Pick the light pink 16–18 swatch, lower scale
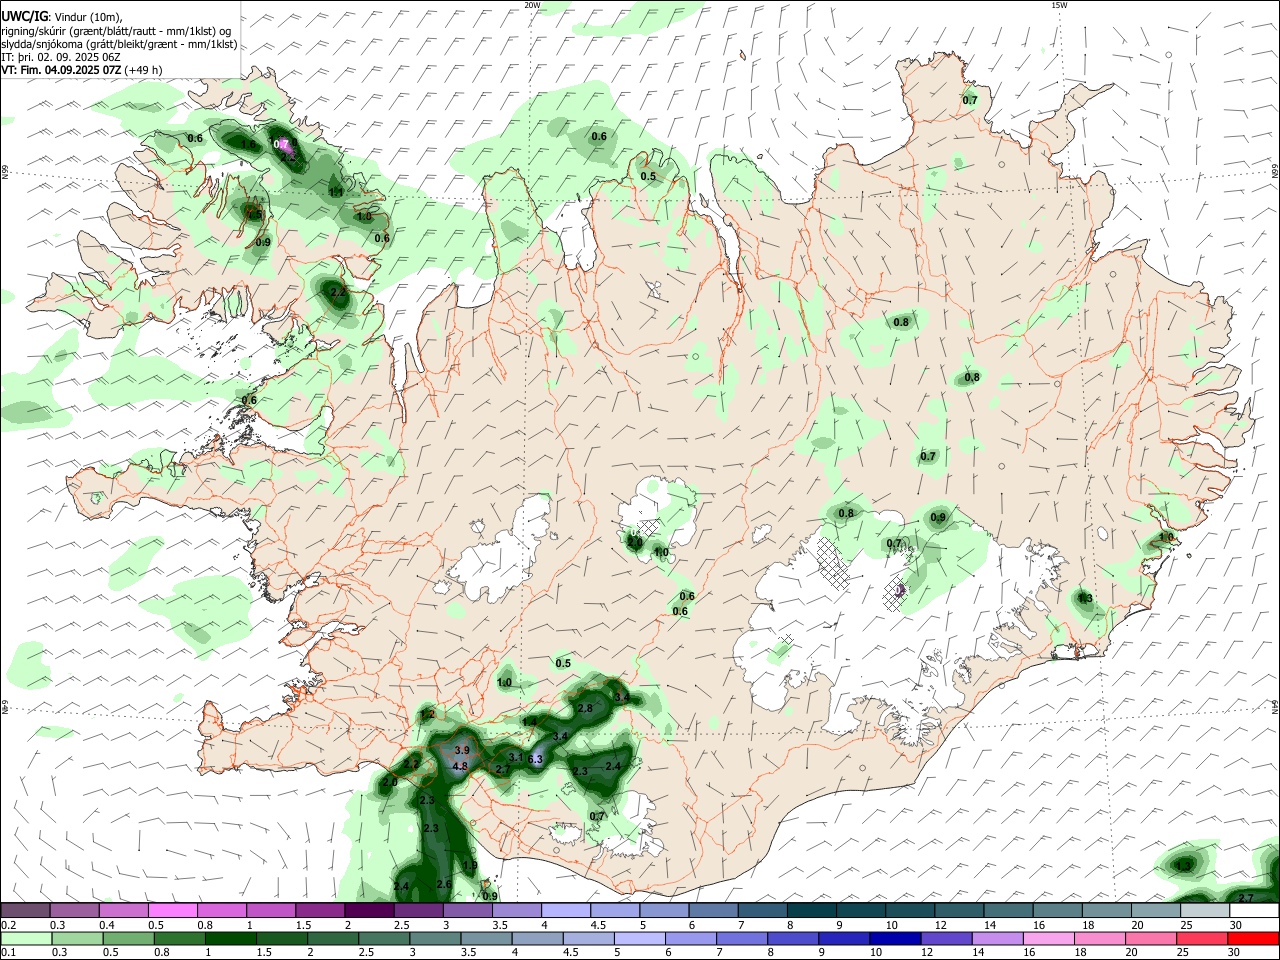1280x960 pixels. tap(1049, 939)
